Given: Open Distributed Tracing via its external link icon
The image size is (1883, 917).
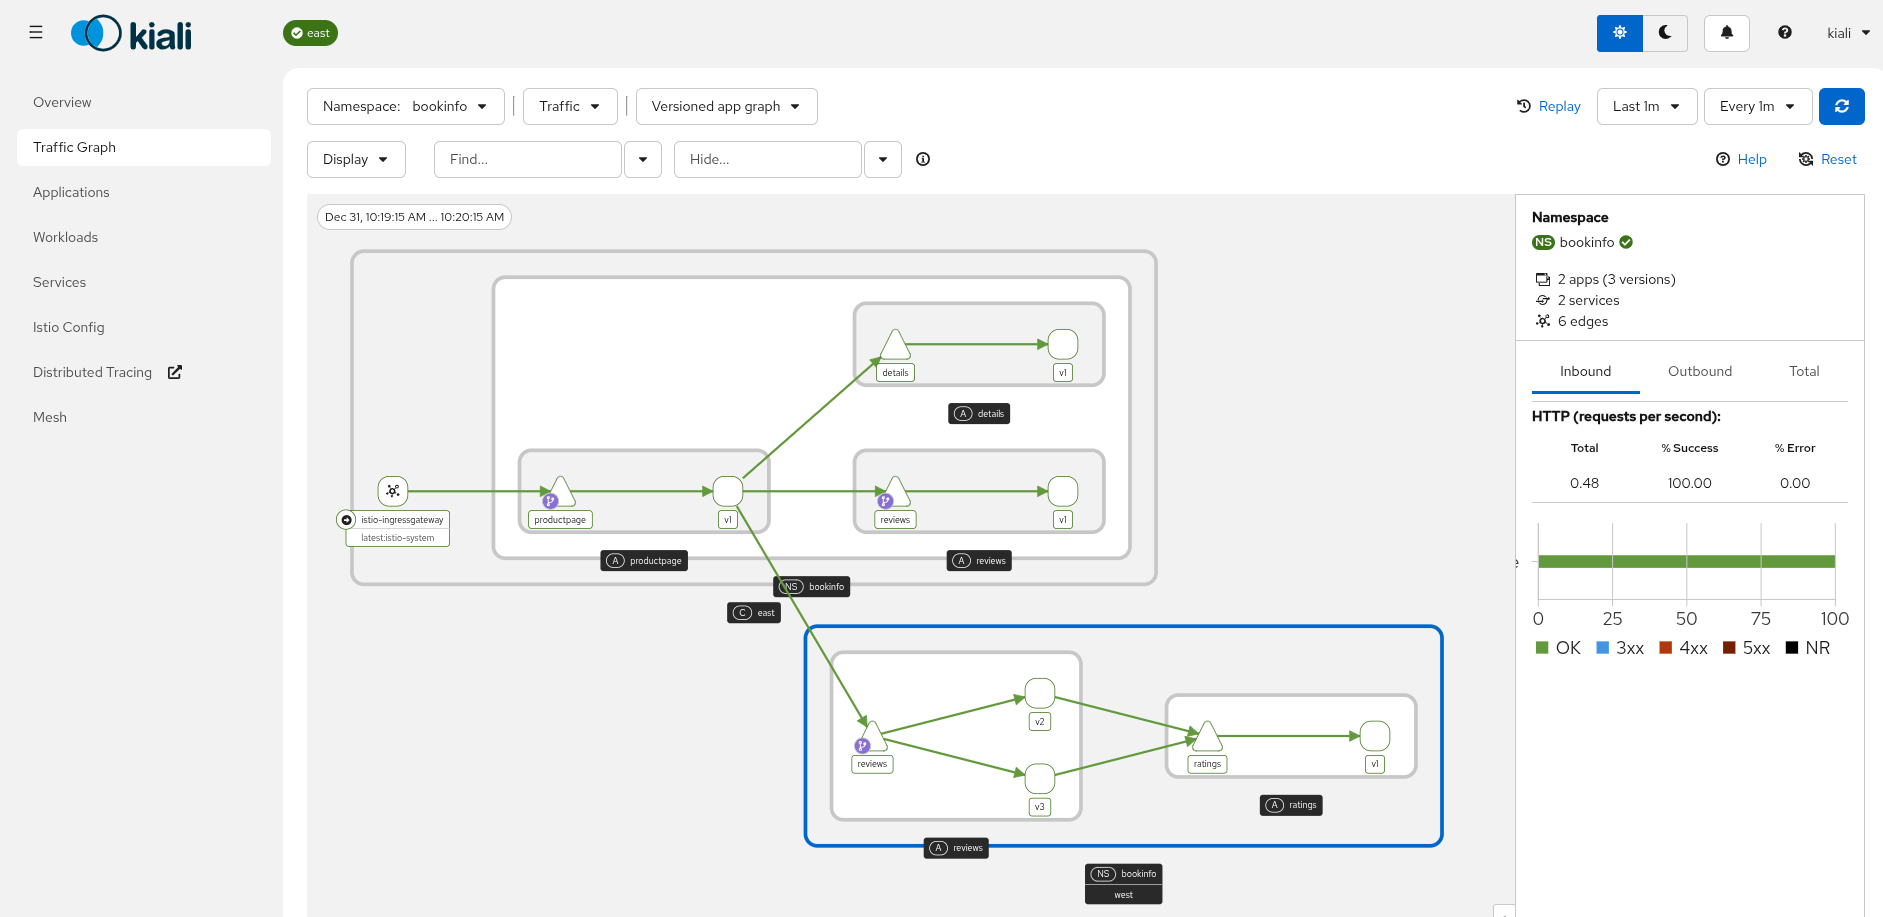Looking at the screenshot, I should click(174, 372).
